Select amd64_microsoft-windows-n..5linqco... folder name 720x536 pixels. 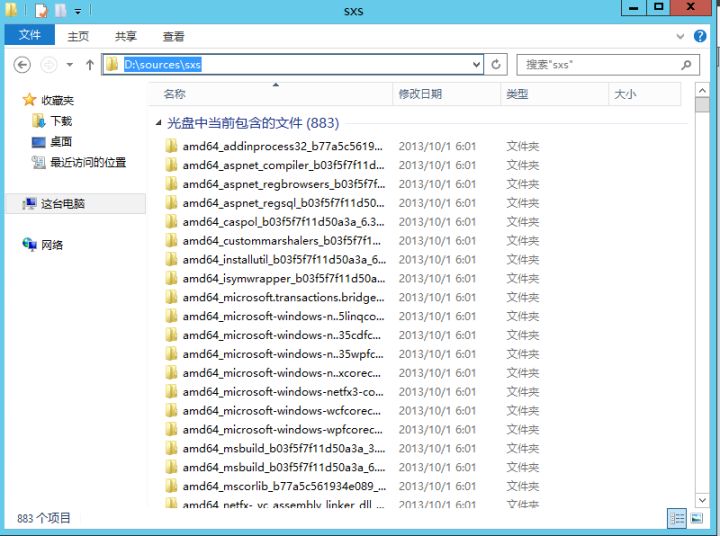[x=283, y=316]
